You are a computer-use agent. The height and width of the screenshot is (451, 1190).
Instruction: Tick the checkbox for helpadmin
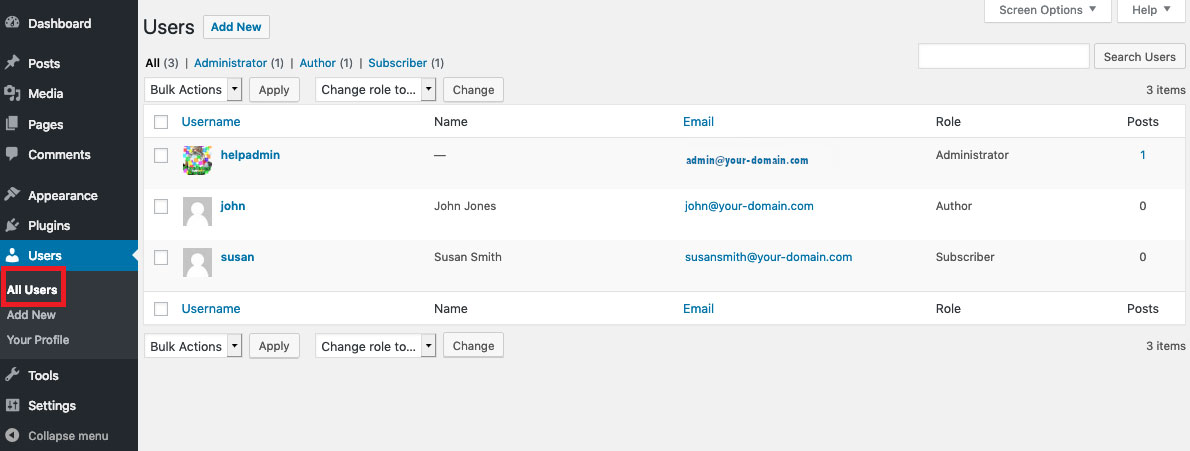(x=161, y=156)
